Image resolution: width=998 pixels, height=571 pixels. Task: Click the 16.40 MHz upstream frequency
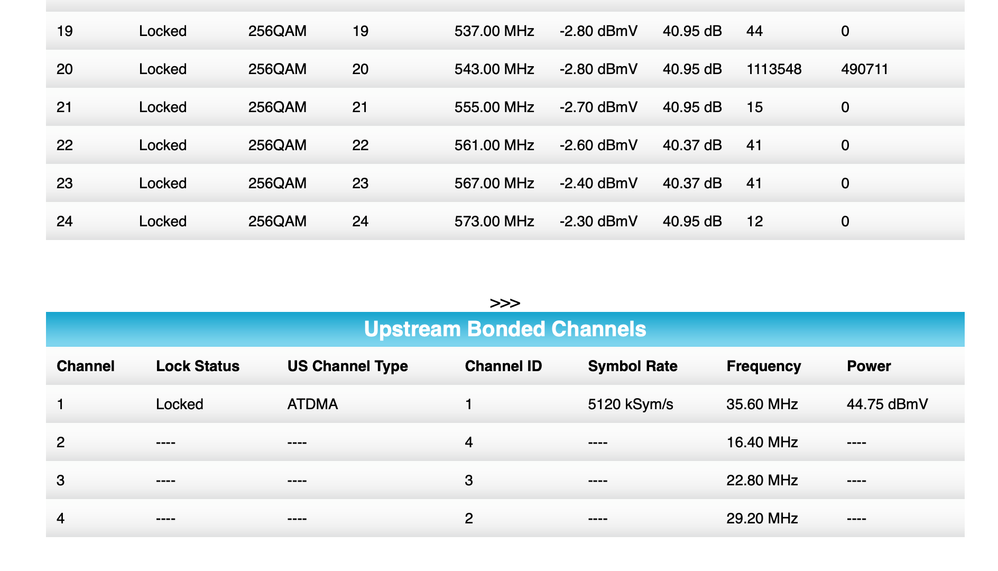coord(761,442)
